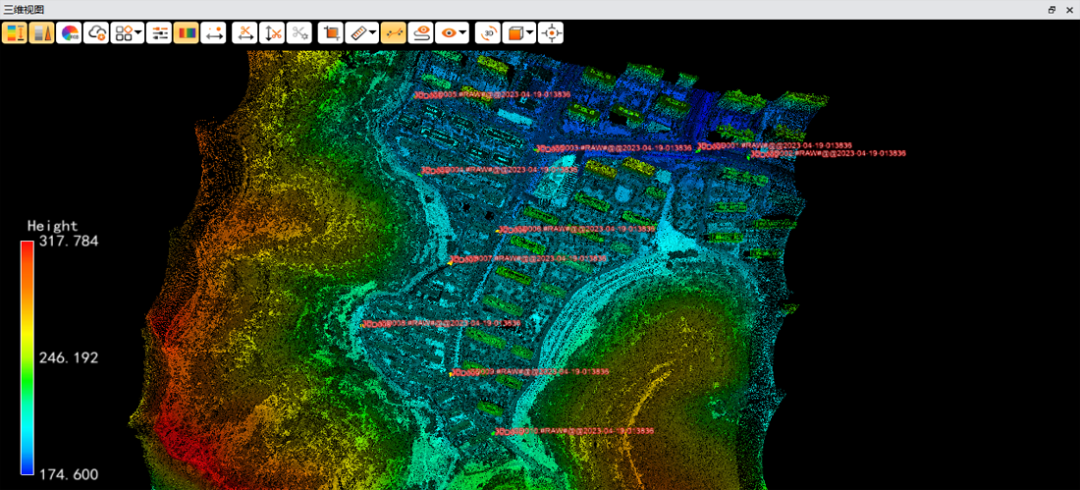This screenshot has height=490, width=1080.
Task: Click the cloud point add icon
Action: click(96, 33)
